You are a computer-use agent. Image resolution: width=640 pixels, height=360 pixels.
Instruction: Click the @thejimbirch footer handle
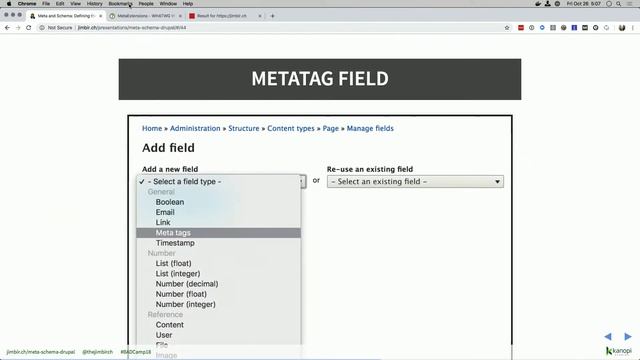pos(98,352)
